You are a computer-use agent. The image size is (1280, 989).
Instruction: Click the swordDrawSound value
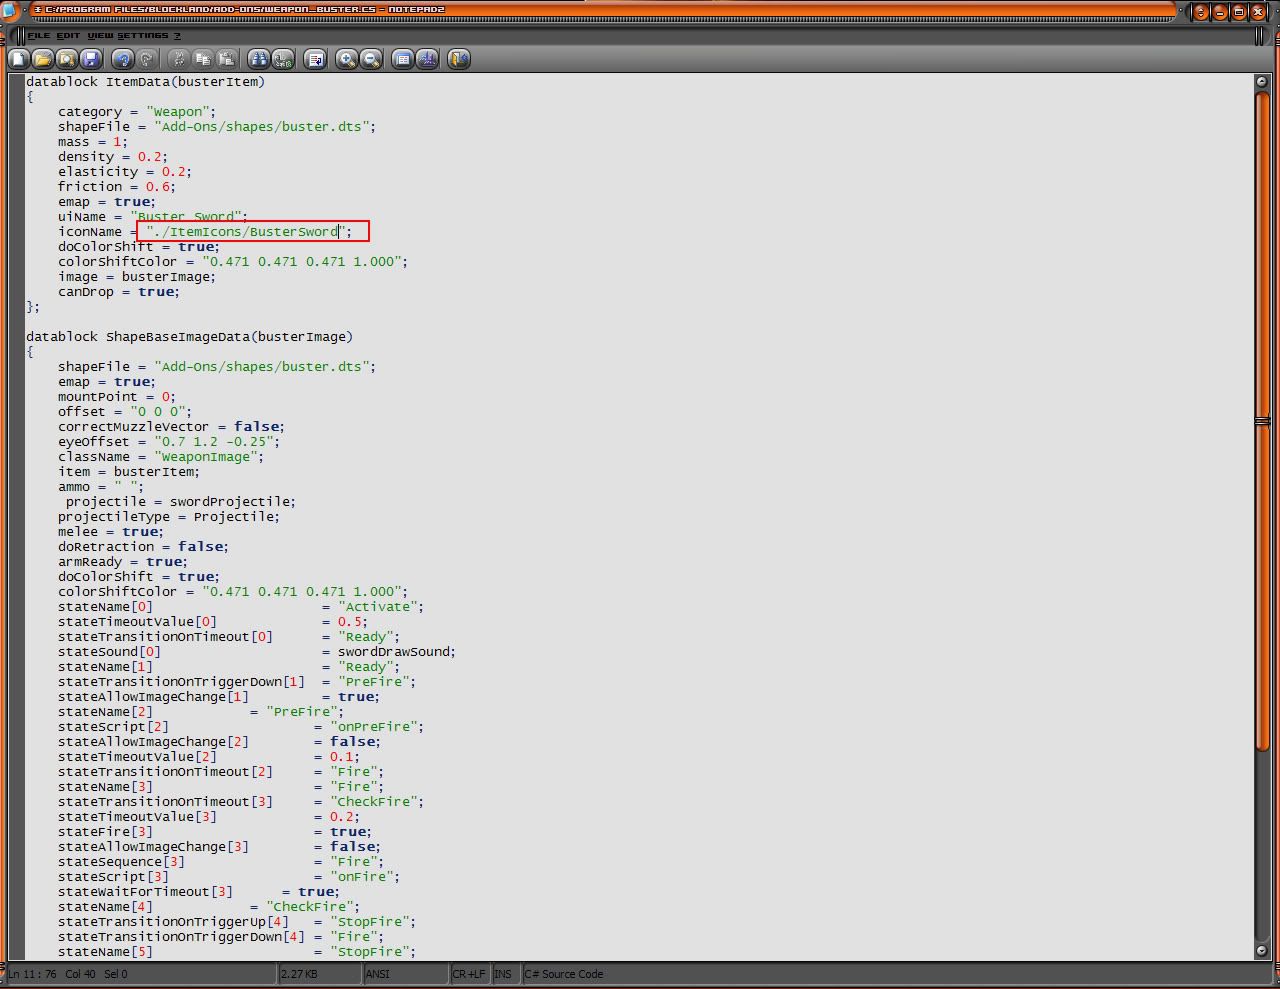395,652
